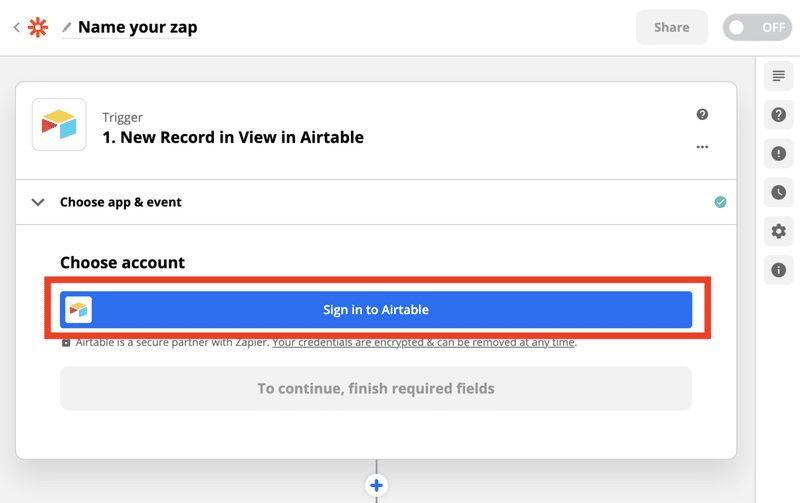Open trigger step help question icon
The image size is (800, 503).
pyautogui.click(x=702, y=114)
